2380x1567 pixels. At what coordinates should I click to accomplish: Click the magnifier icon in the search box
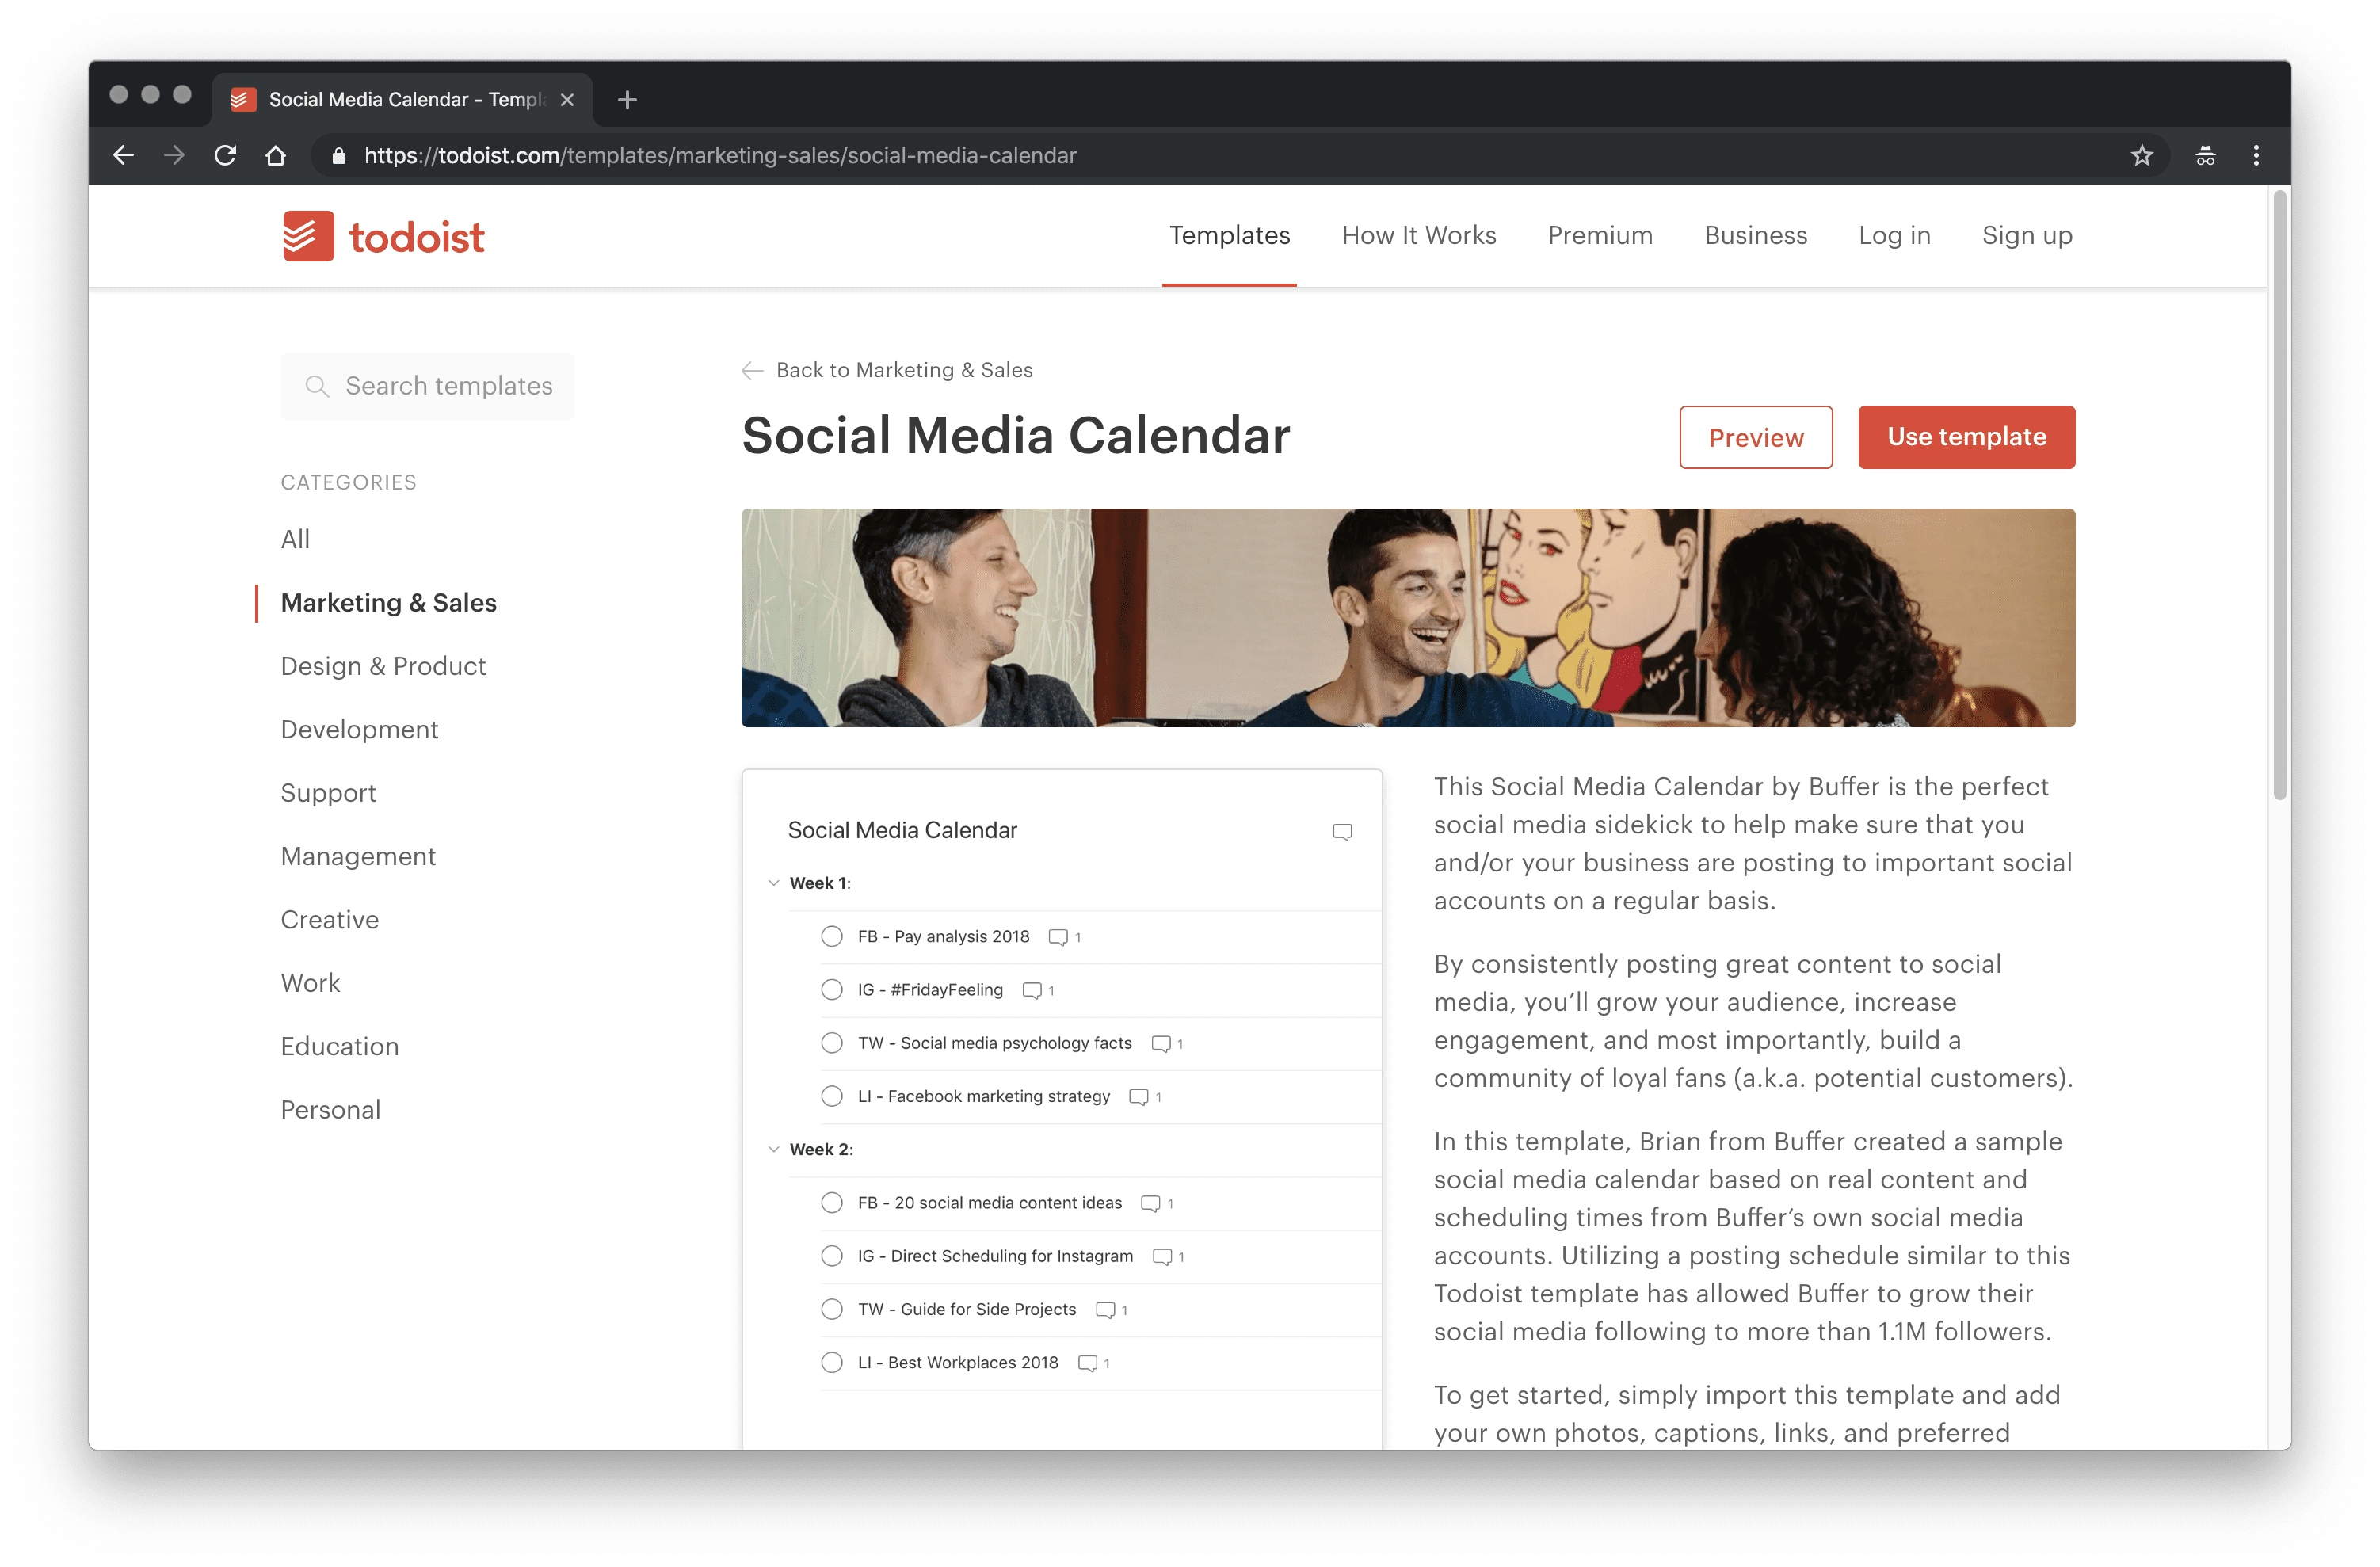coord(318,386)
